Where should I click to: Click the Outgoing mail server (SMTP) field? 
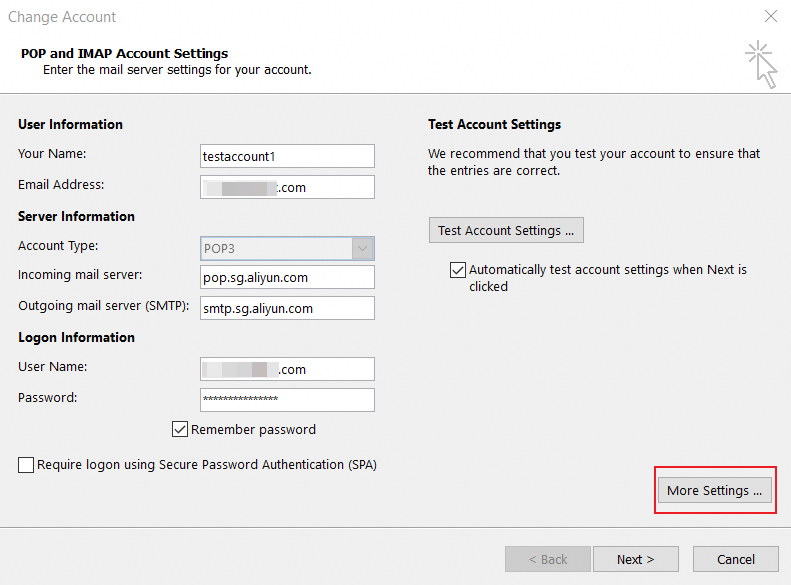point(287,308)
